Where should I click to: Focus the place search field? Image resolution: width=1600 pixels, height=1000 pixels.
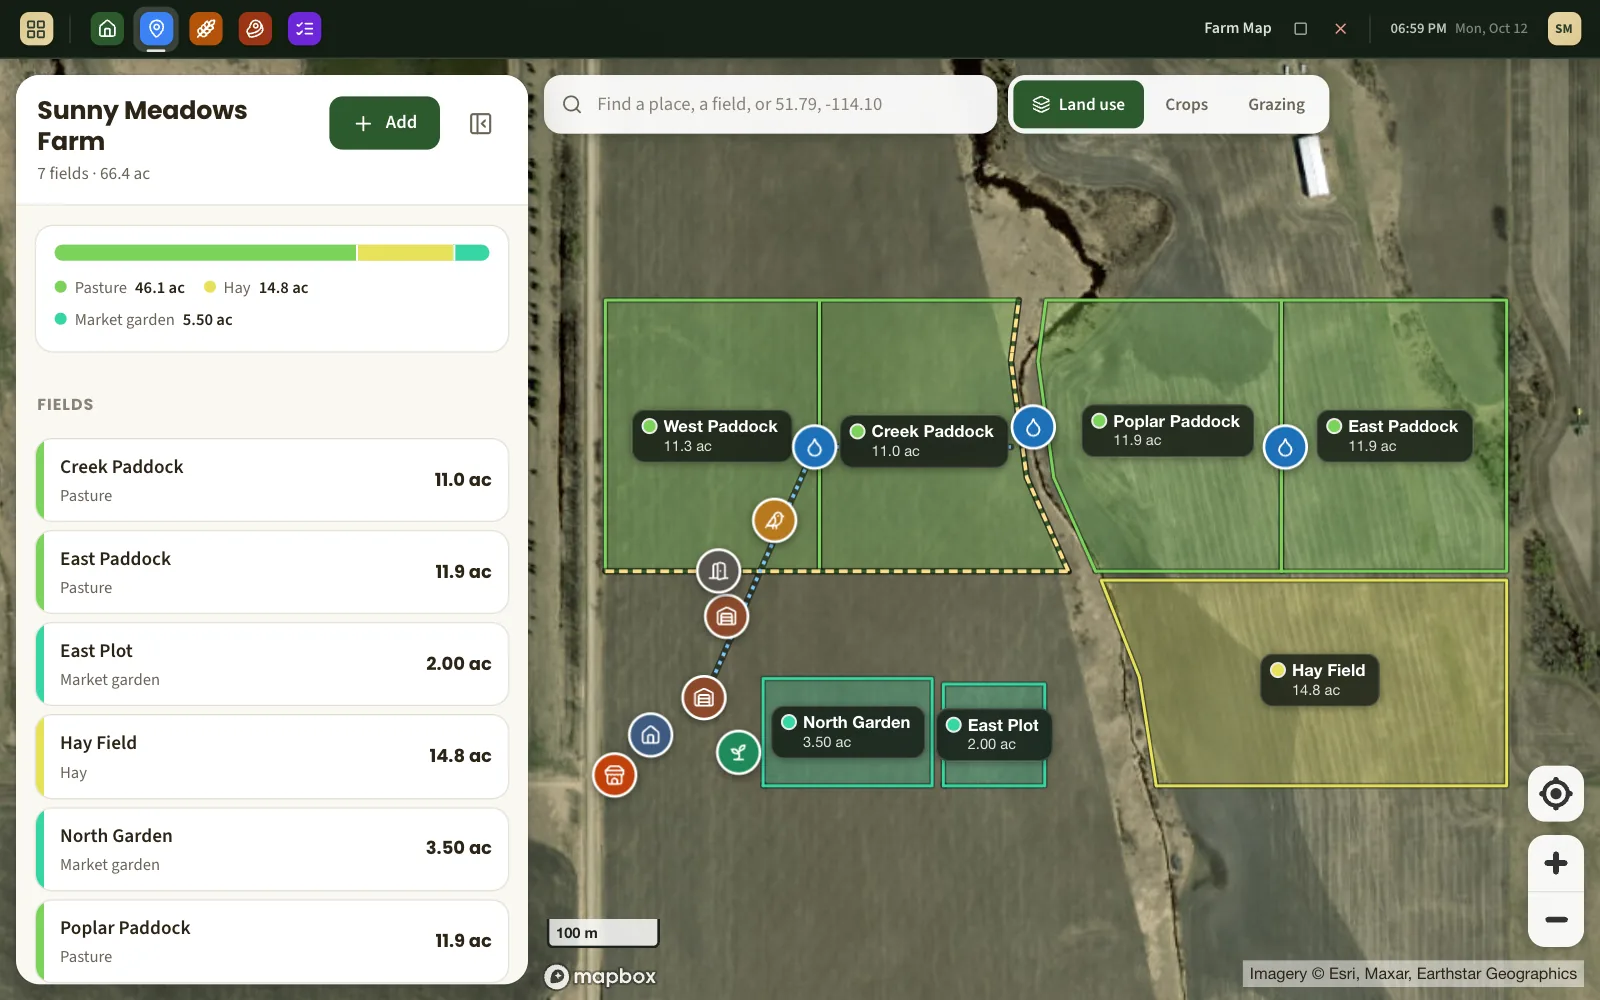pos(770,104)
